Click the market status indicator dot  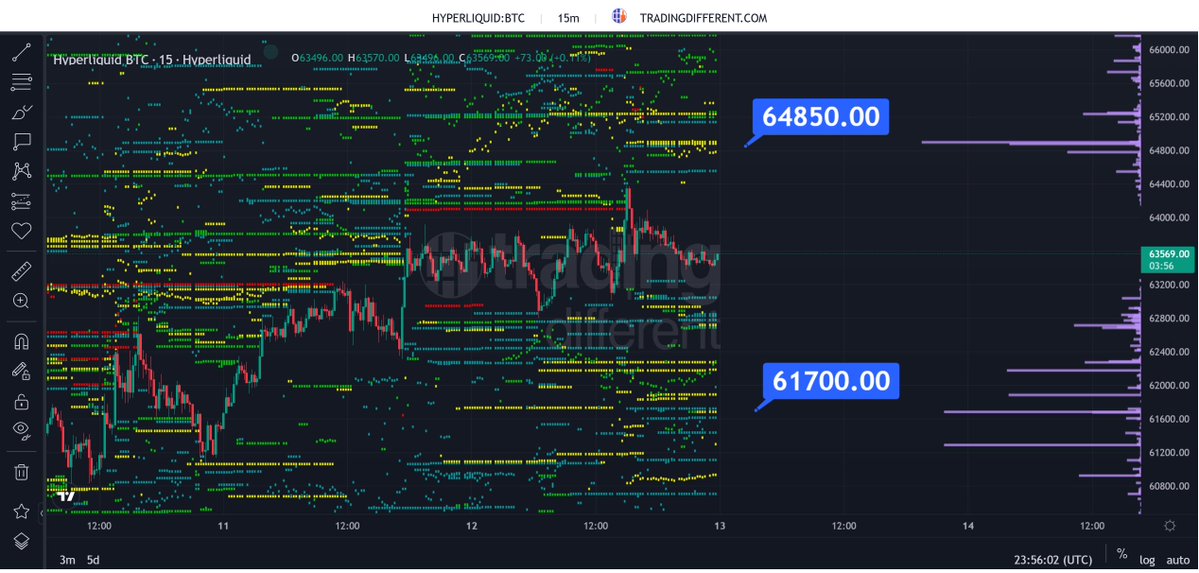270,52
